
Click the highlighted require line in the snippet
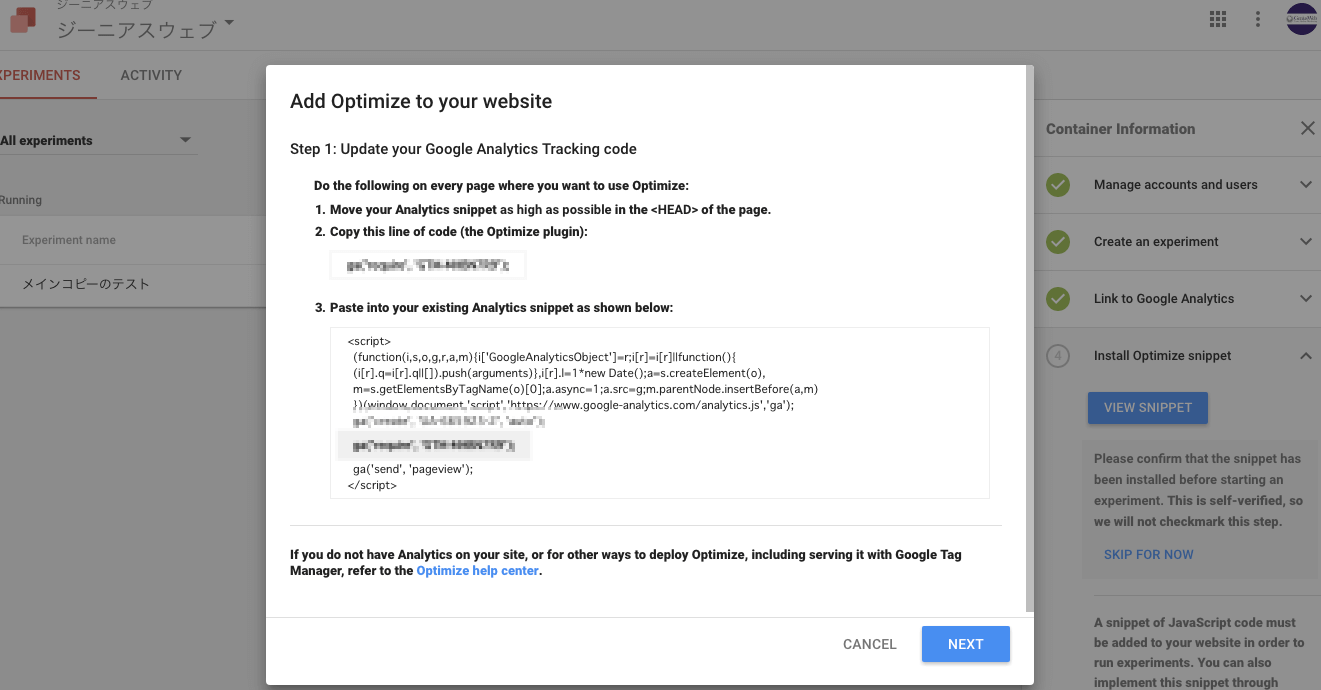(x=434, y=445)
